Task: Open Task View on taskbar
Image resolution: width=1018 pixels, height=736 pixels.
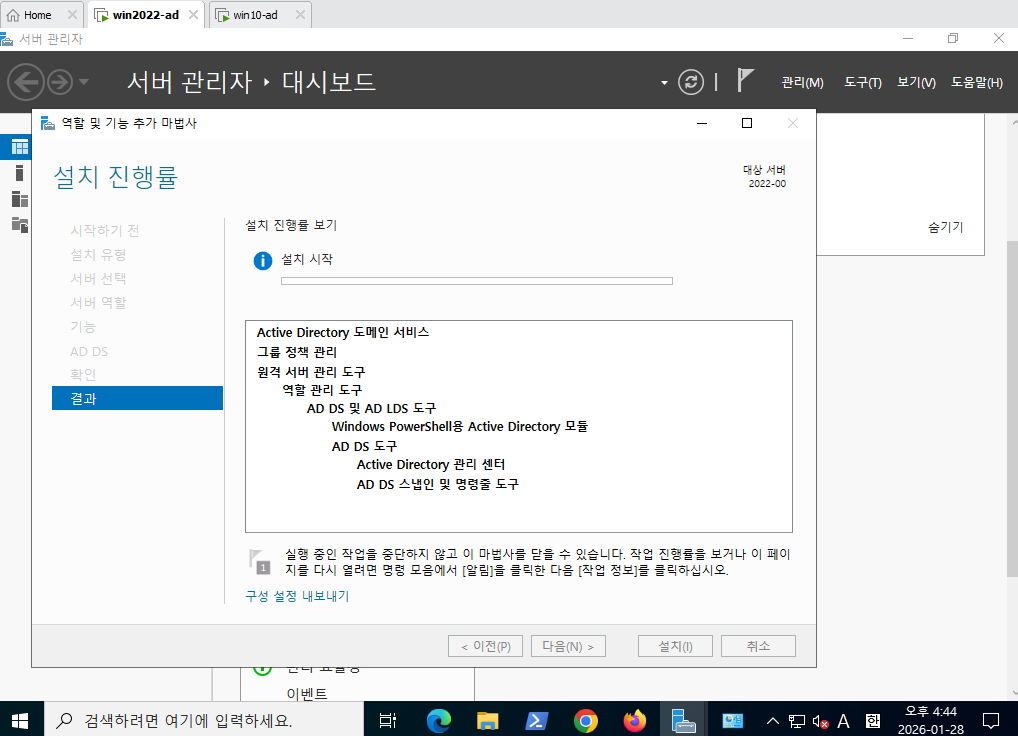Action: pyautogui.click(x=388, y=720)
